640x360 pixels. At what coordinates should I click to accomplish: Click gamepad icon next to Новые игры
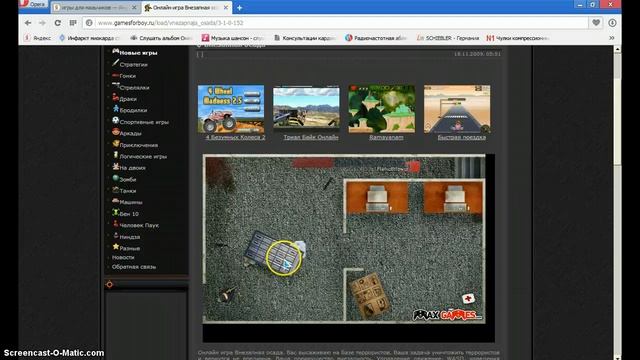pos(116,51)
